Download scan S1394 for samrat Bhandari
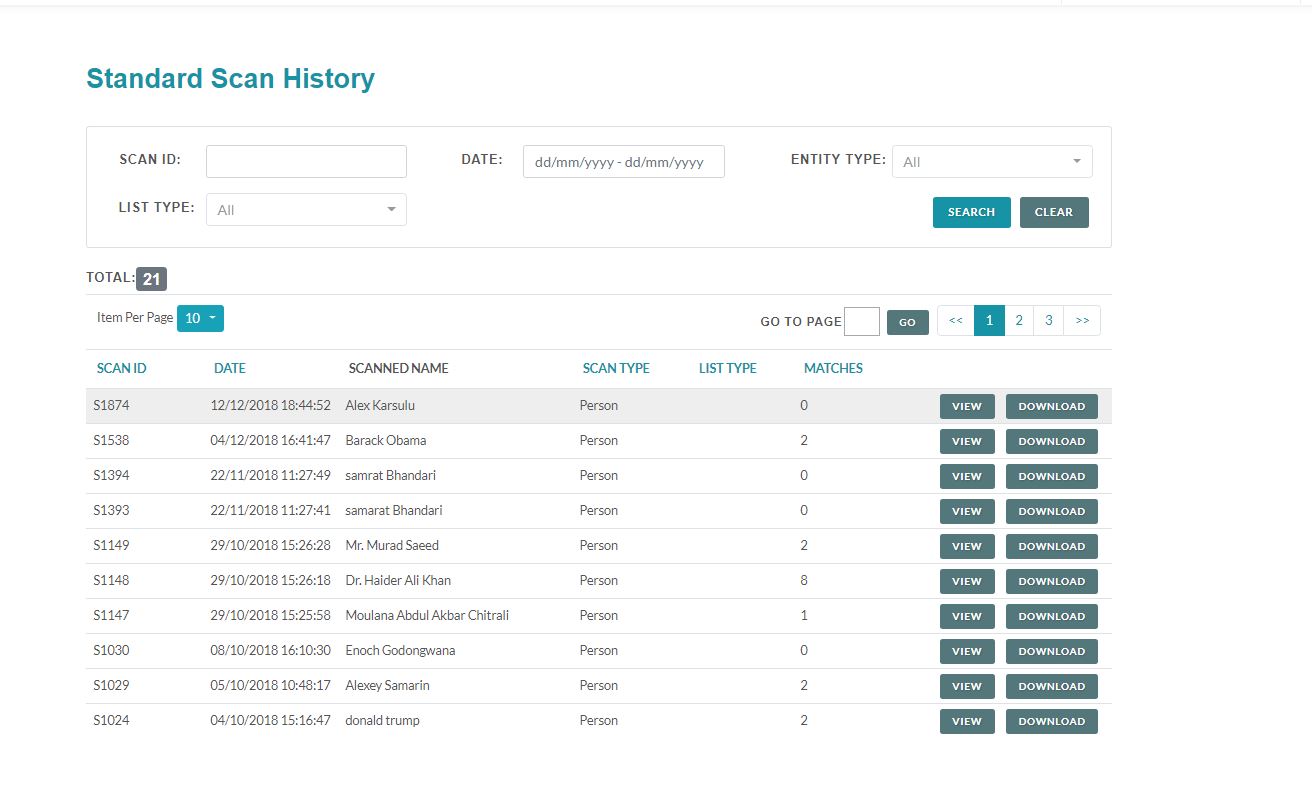This screenshot has width=1312, height=801. coord(1051,476)
